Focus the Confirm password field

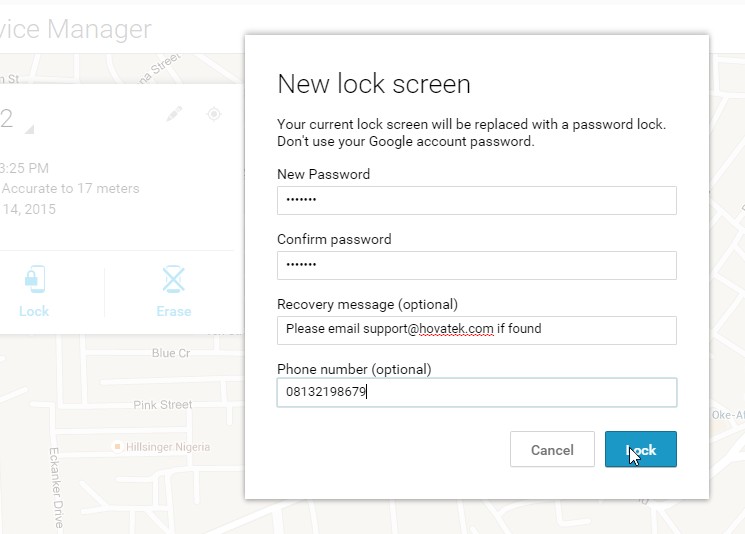[477, 265]
